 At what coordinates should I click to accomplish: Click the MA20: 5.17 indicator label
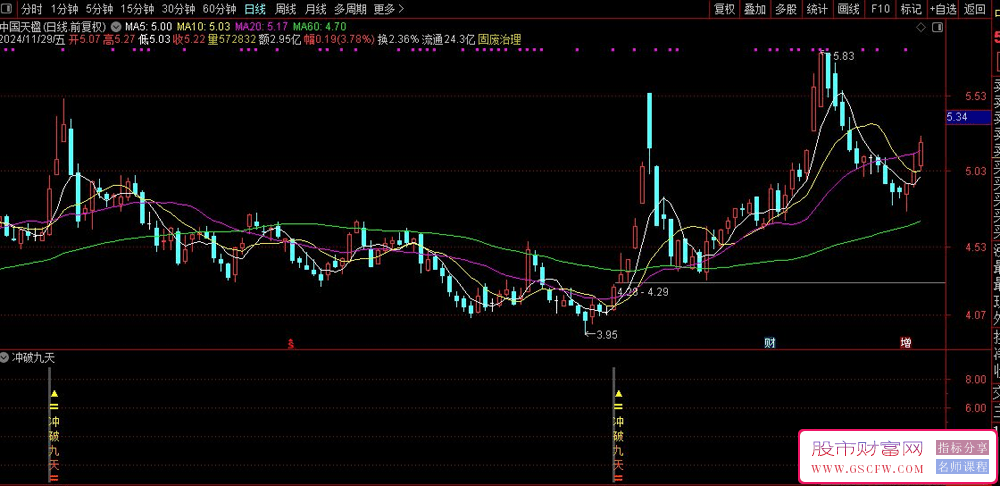click(261, 27)
